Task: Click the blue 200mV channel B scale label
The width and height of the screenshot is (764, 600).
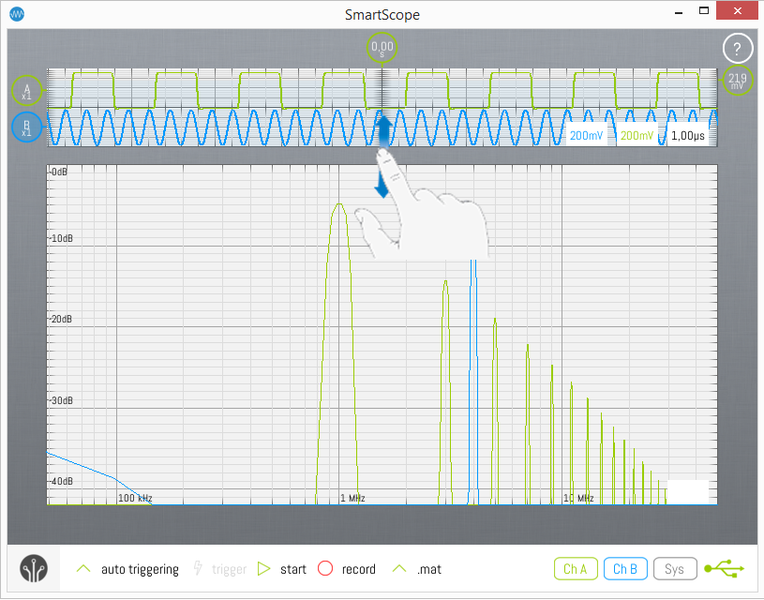Action: coord(586,136)
